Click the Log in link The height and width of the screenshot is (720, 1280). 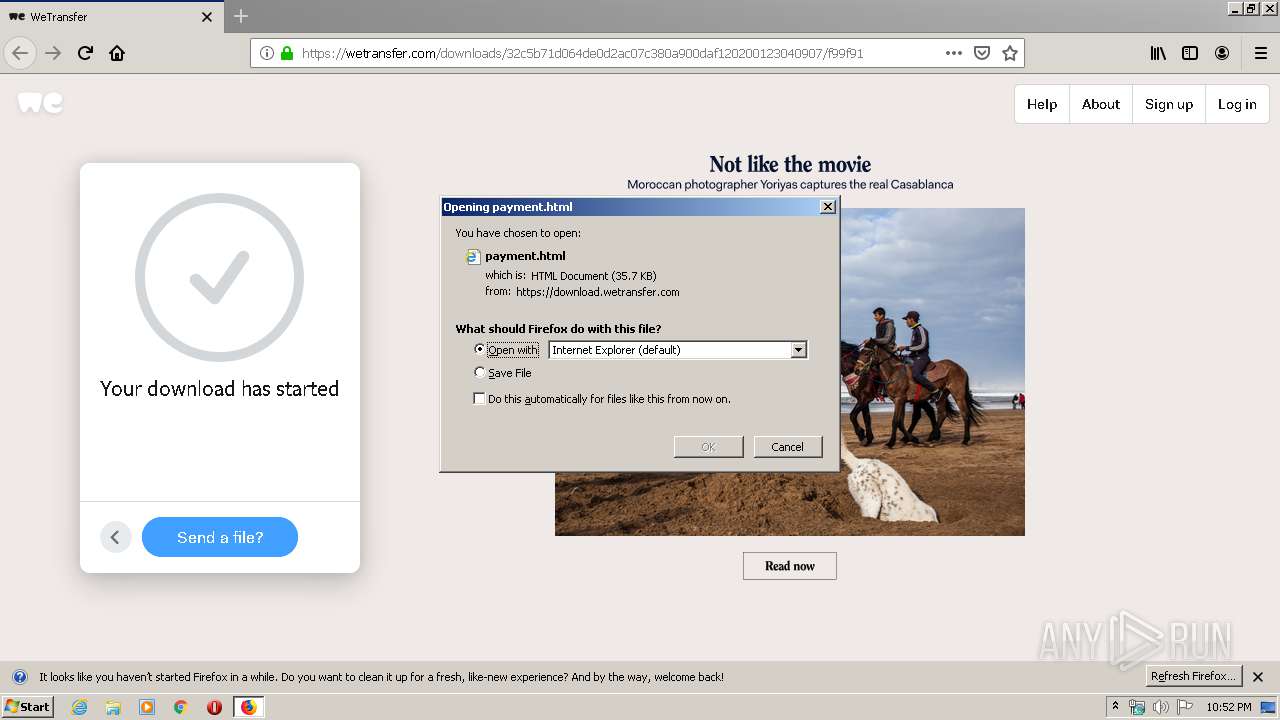(1237, 104)
